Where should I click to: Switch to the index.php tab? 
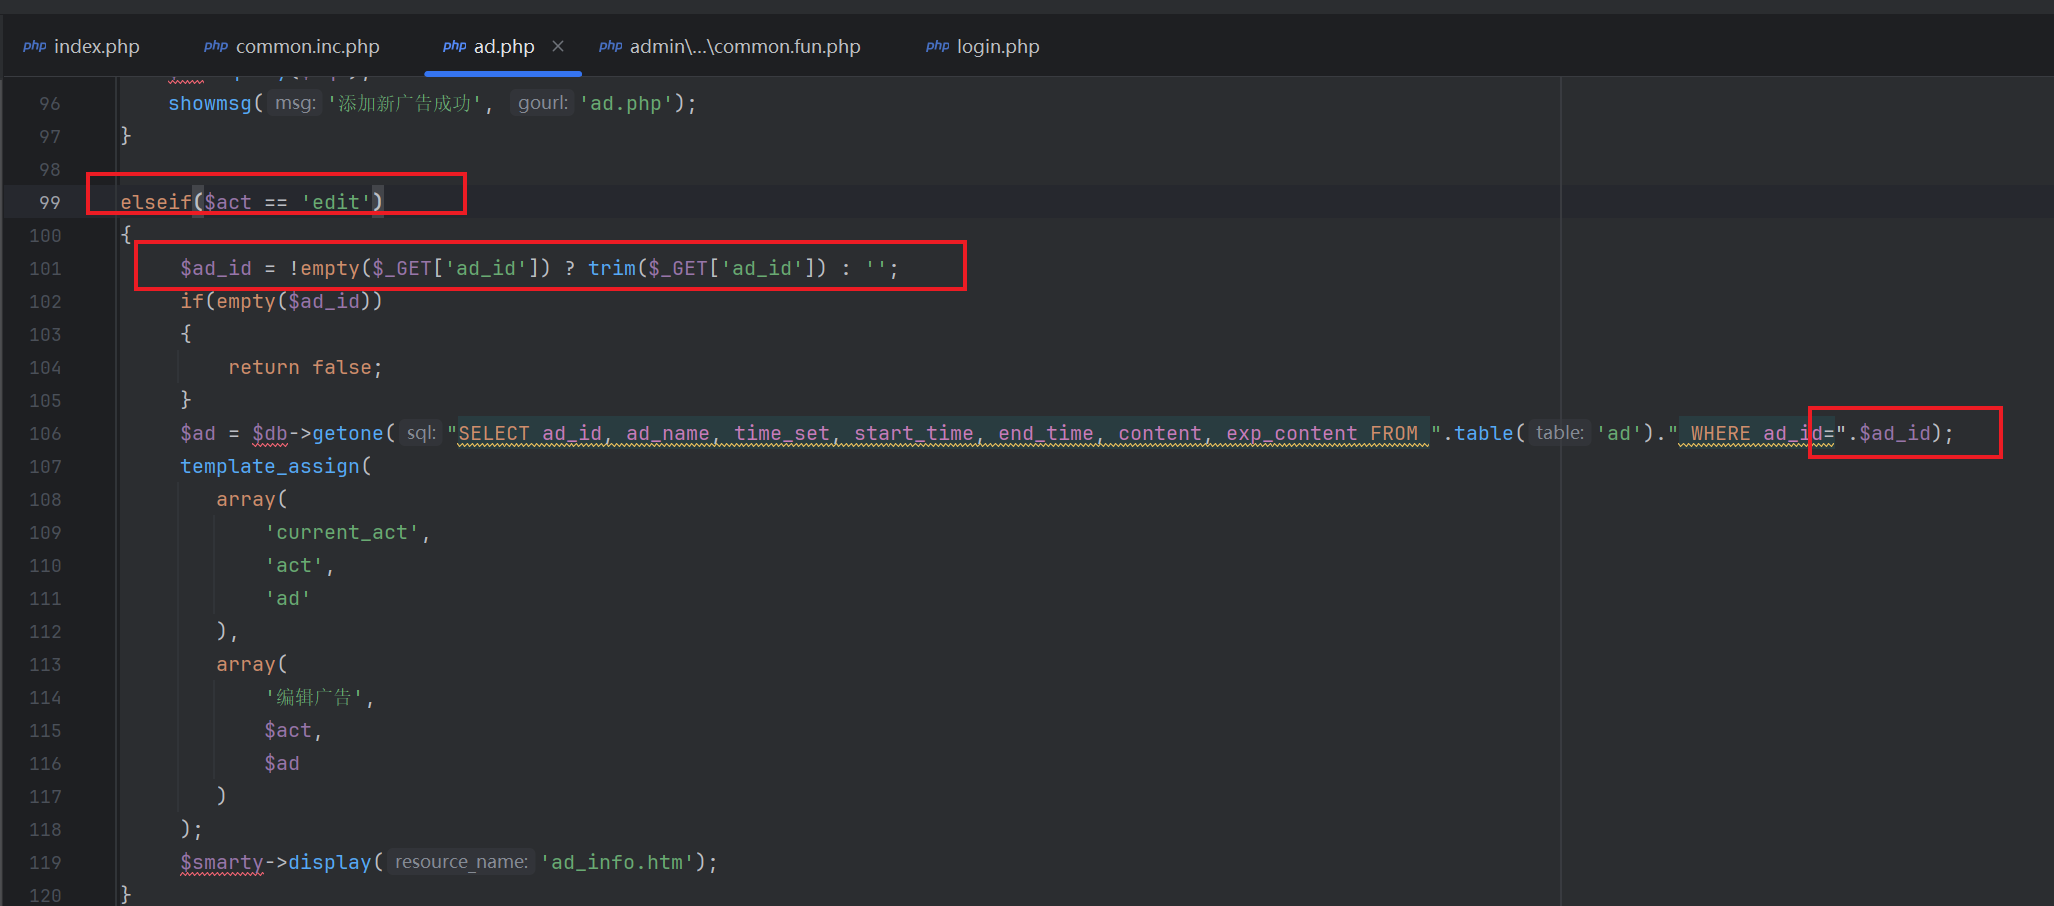(81, 46)
